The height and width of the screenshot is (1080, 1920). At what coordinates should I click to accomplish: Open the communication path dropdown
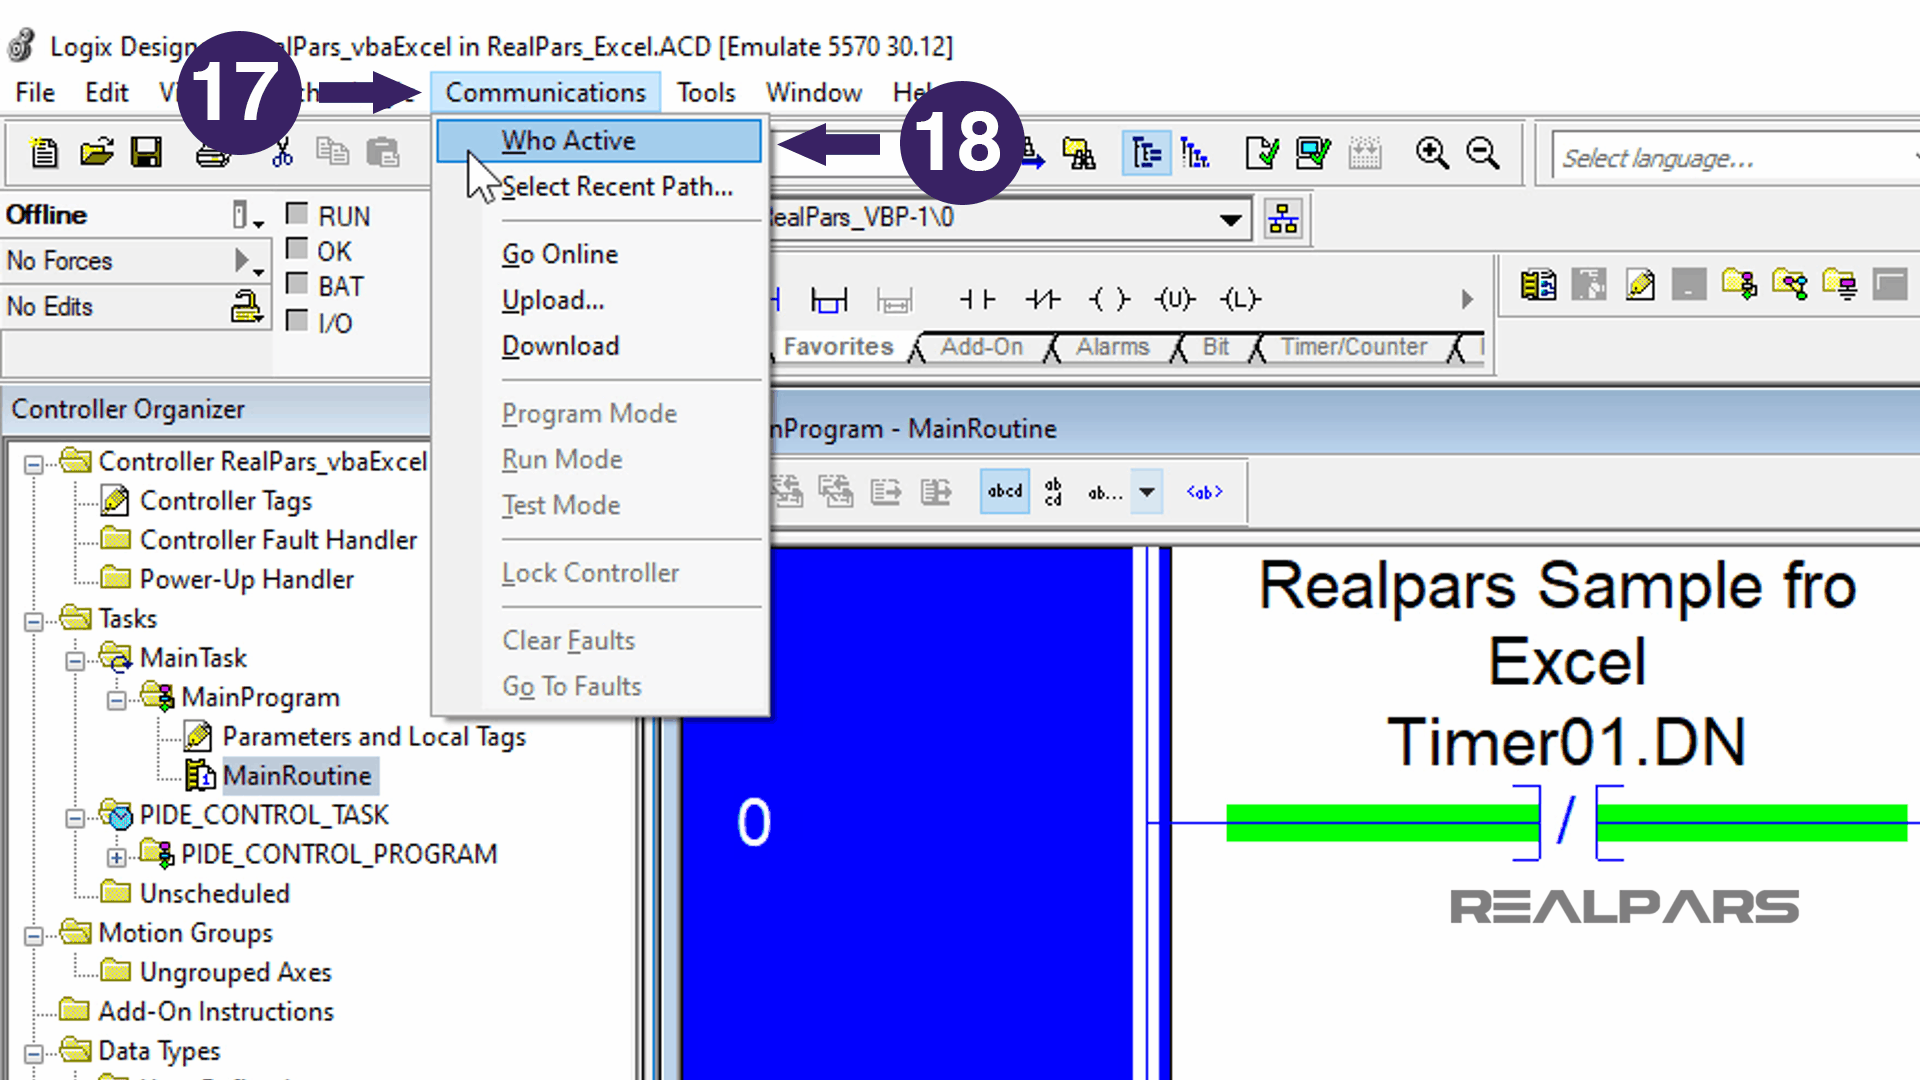point(1230,219)
